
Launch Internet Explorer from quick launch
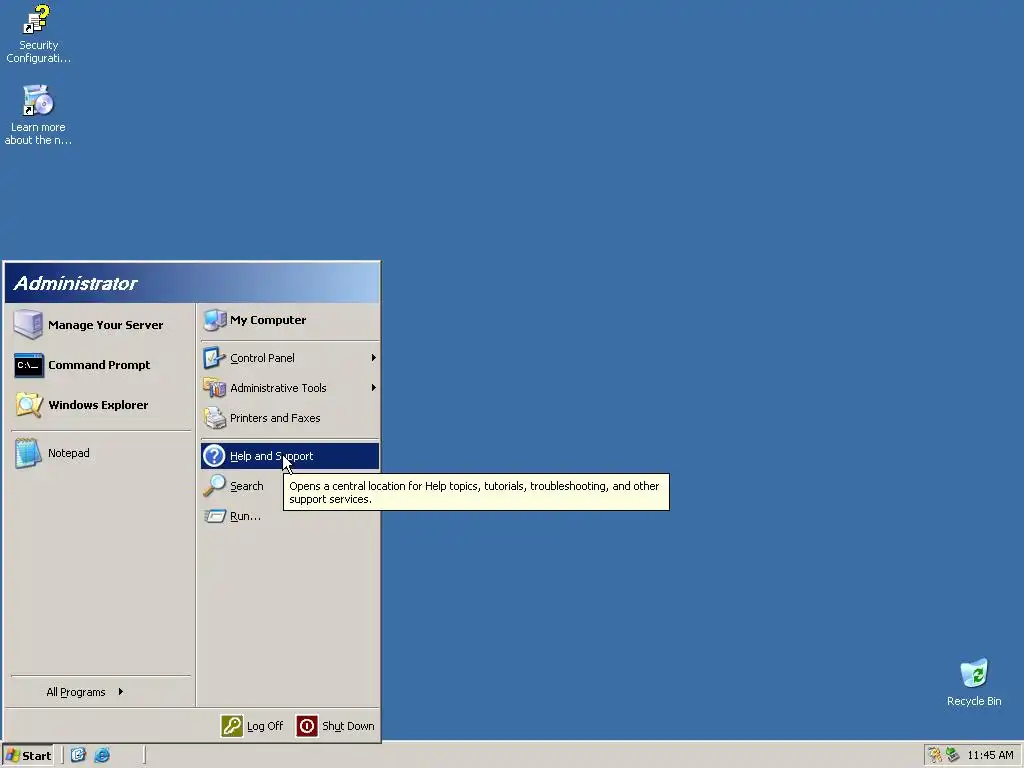click(103, 756)
